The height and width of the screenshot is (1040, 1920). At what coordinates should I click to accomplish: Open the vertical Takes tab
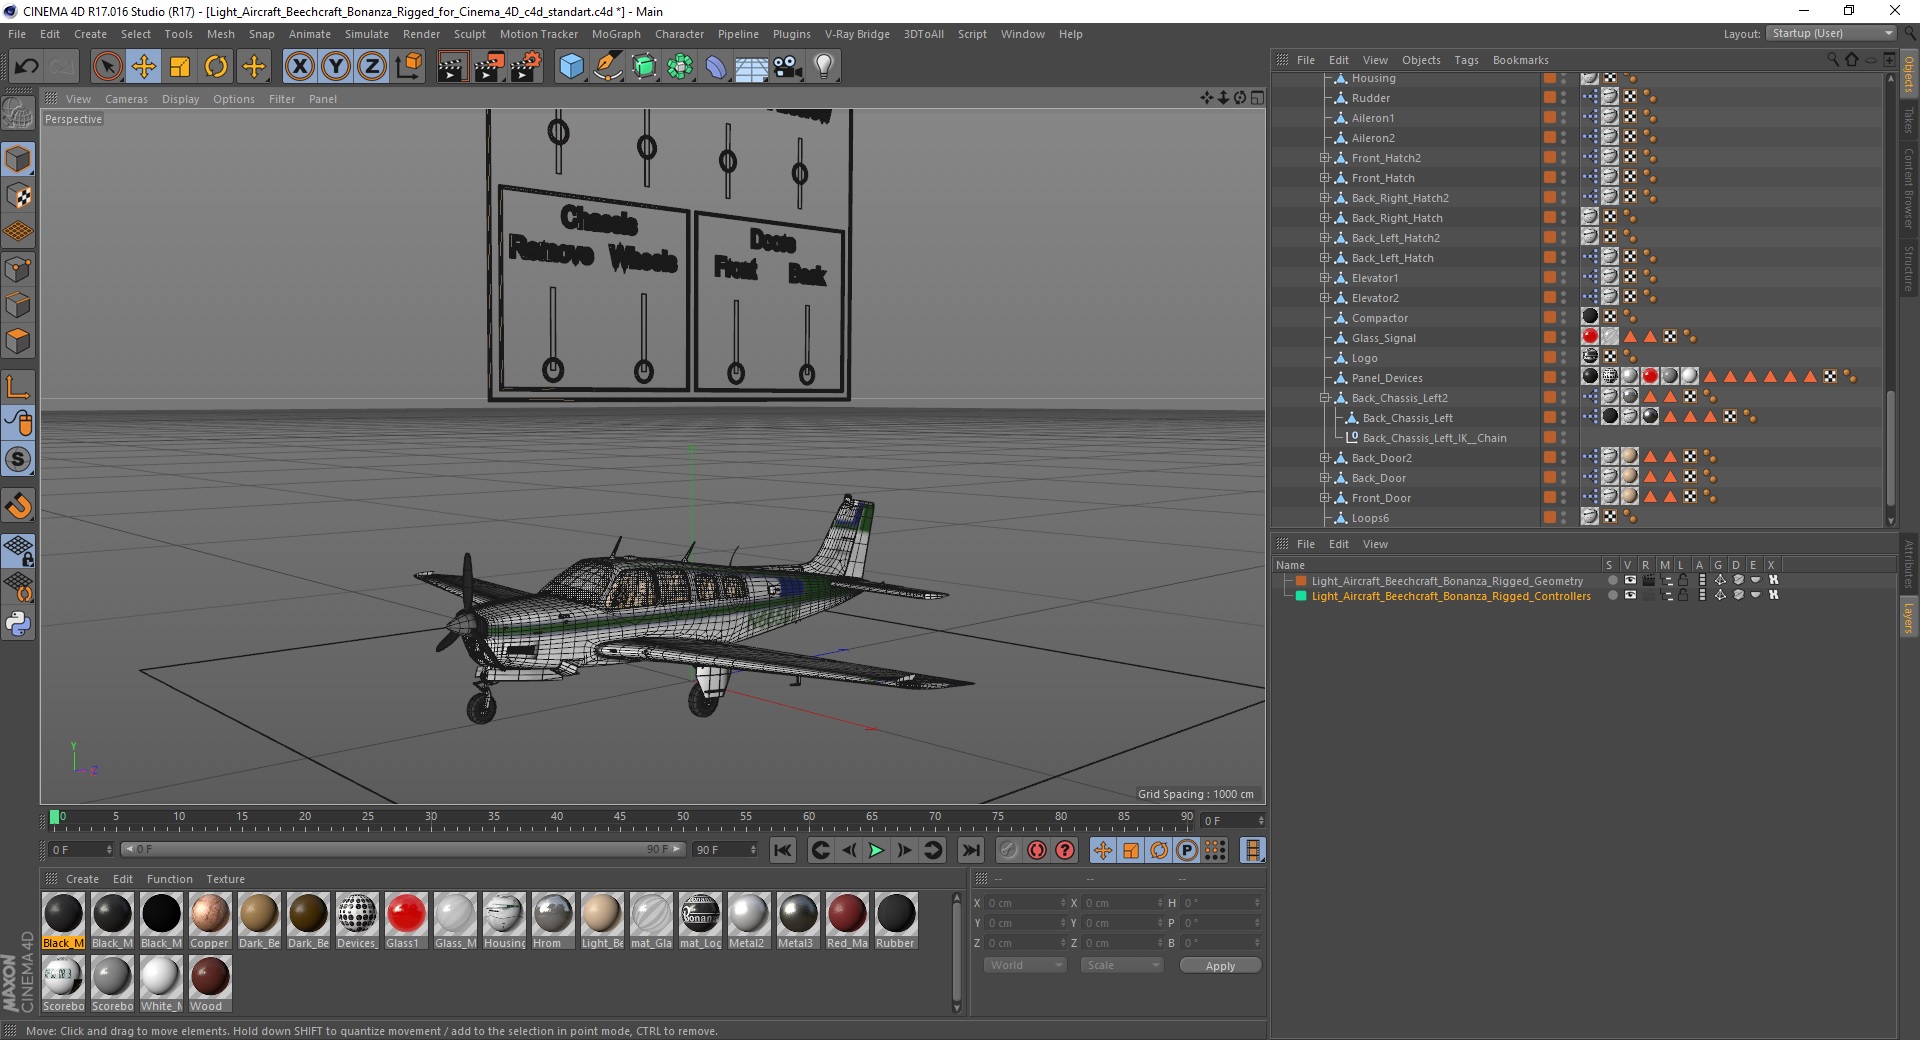click(x=1909, y=120)
